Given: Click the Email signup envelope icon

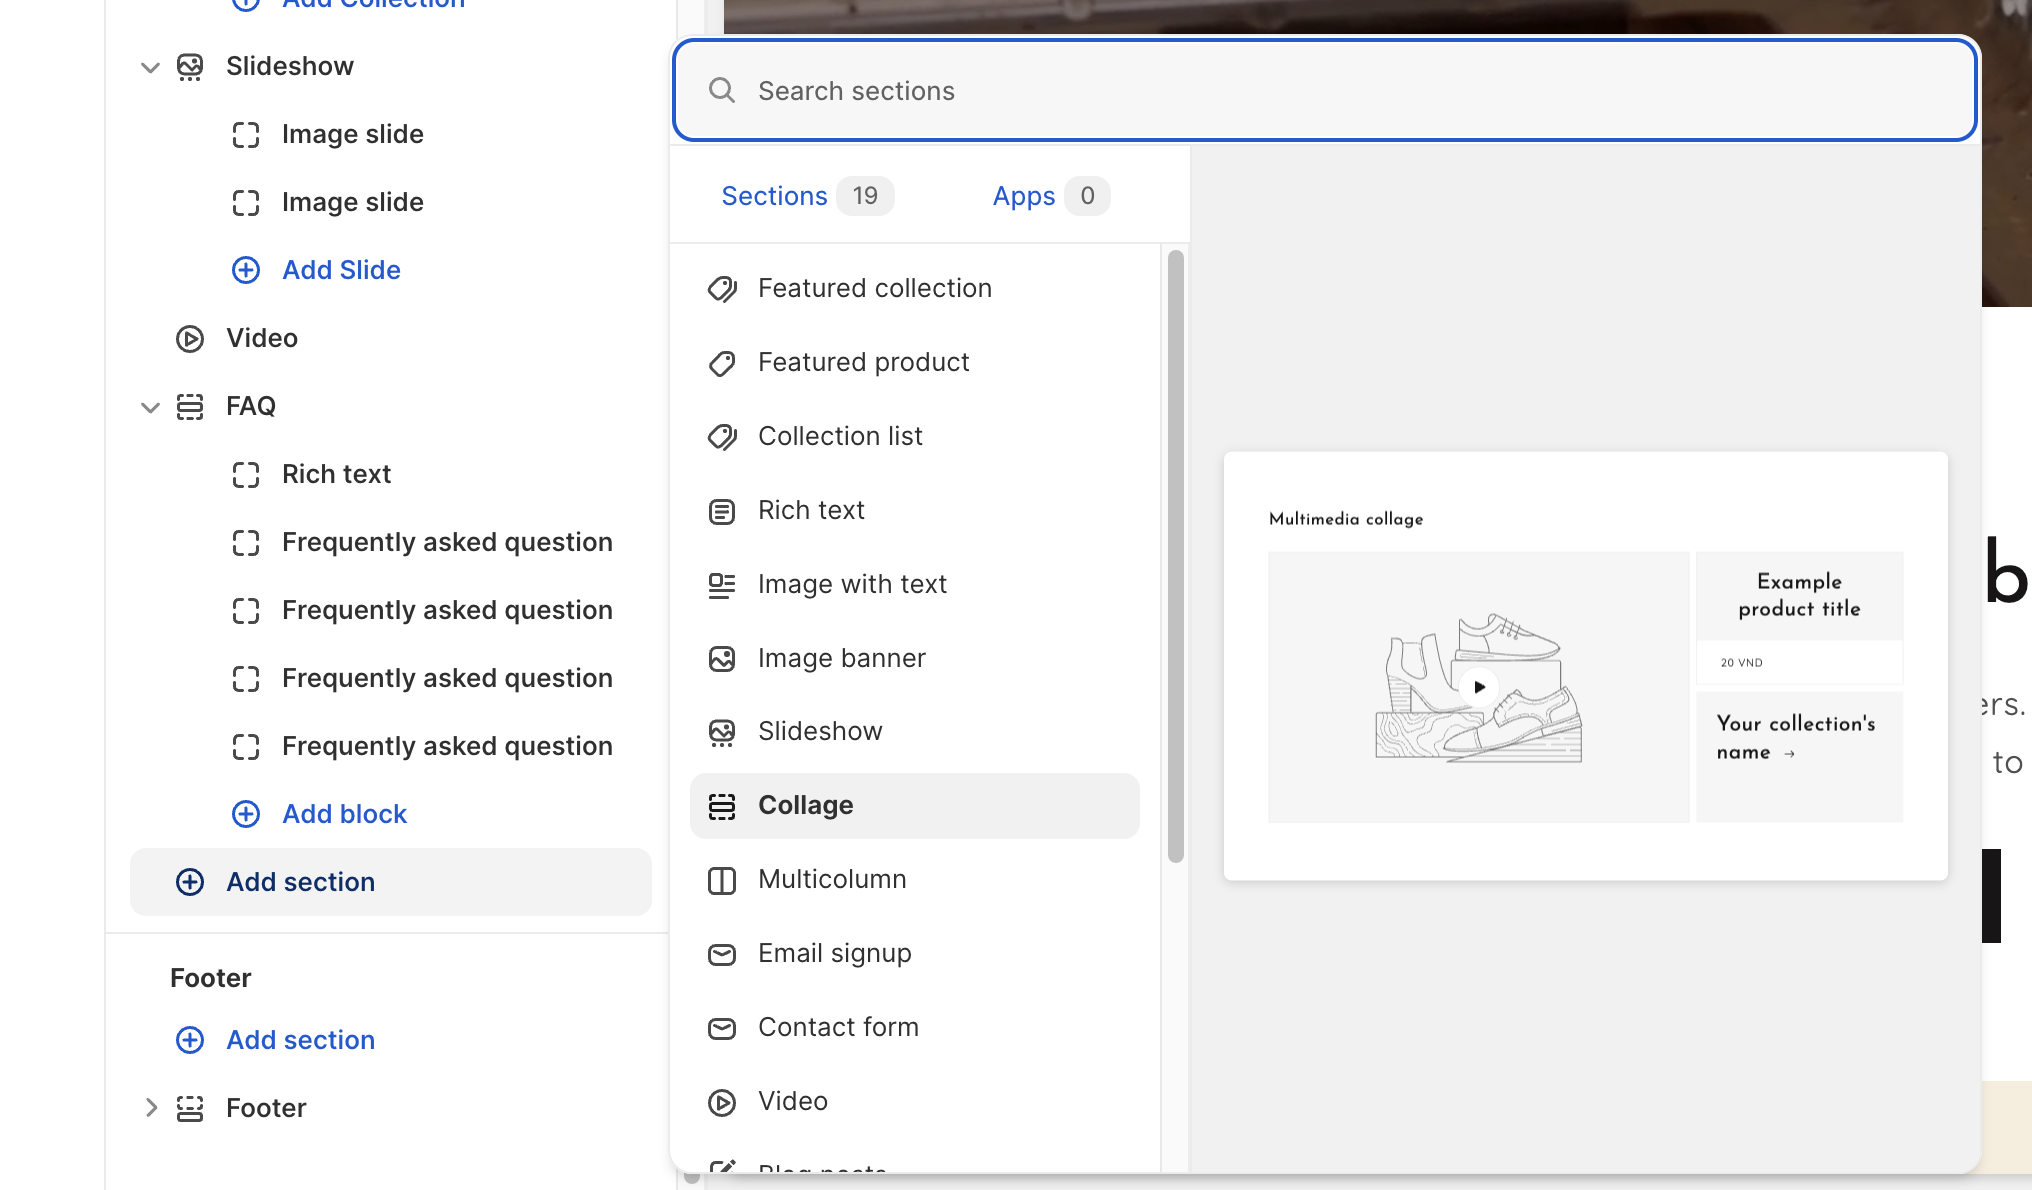Looking at the screenshot, I should (722, 954).
